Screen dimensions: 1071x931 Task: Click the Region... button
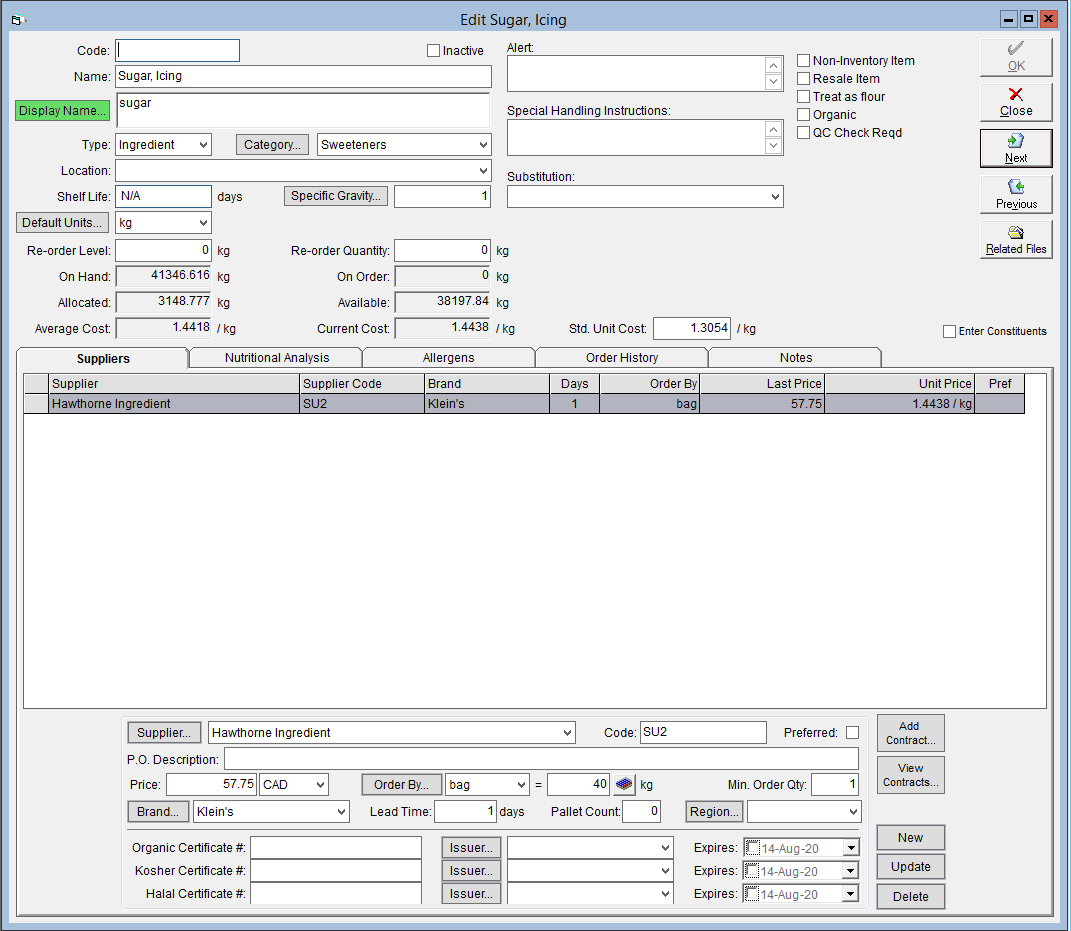coord(714,811)
